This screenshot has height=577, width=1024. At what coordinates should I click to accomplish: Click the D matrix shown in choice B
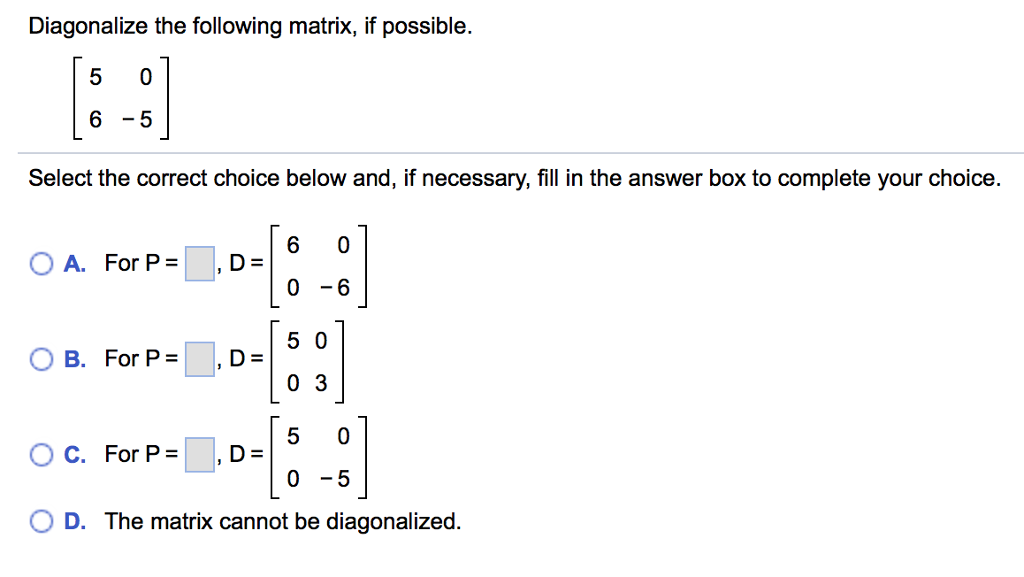(305, 360)
